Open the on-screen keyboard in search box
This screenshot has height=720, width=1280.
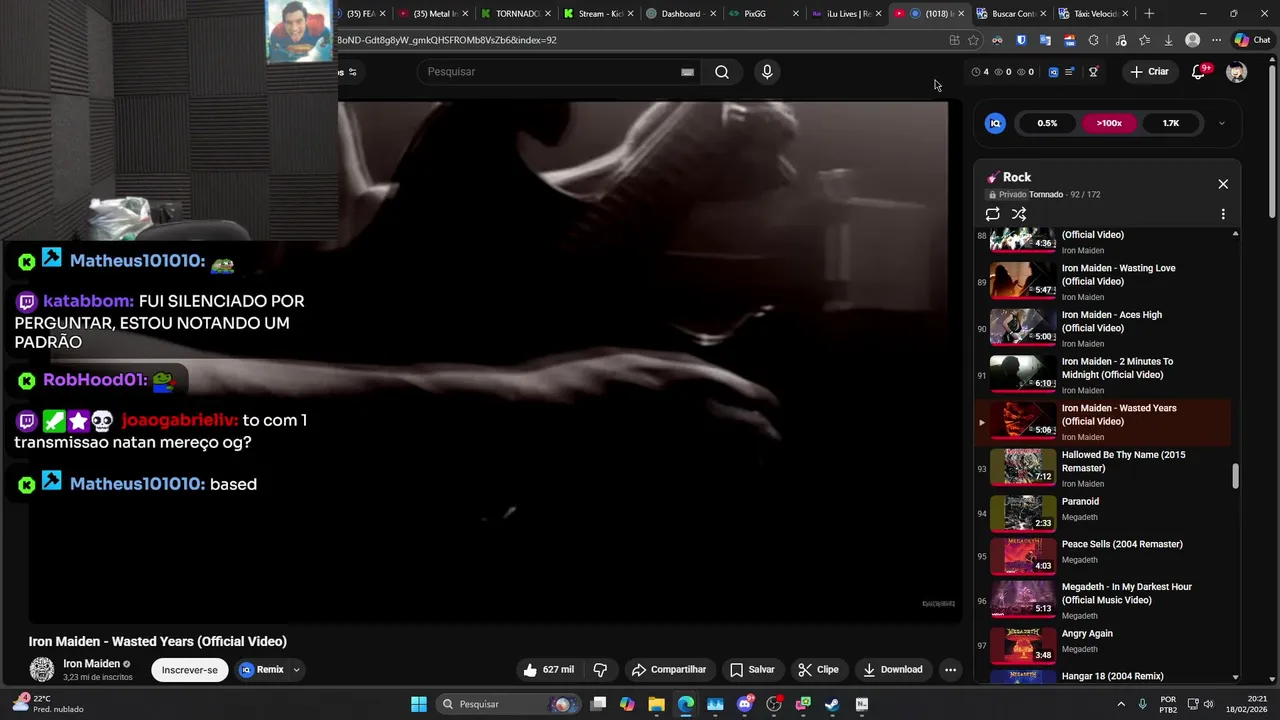tap(687, 72)
